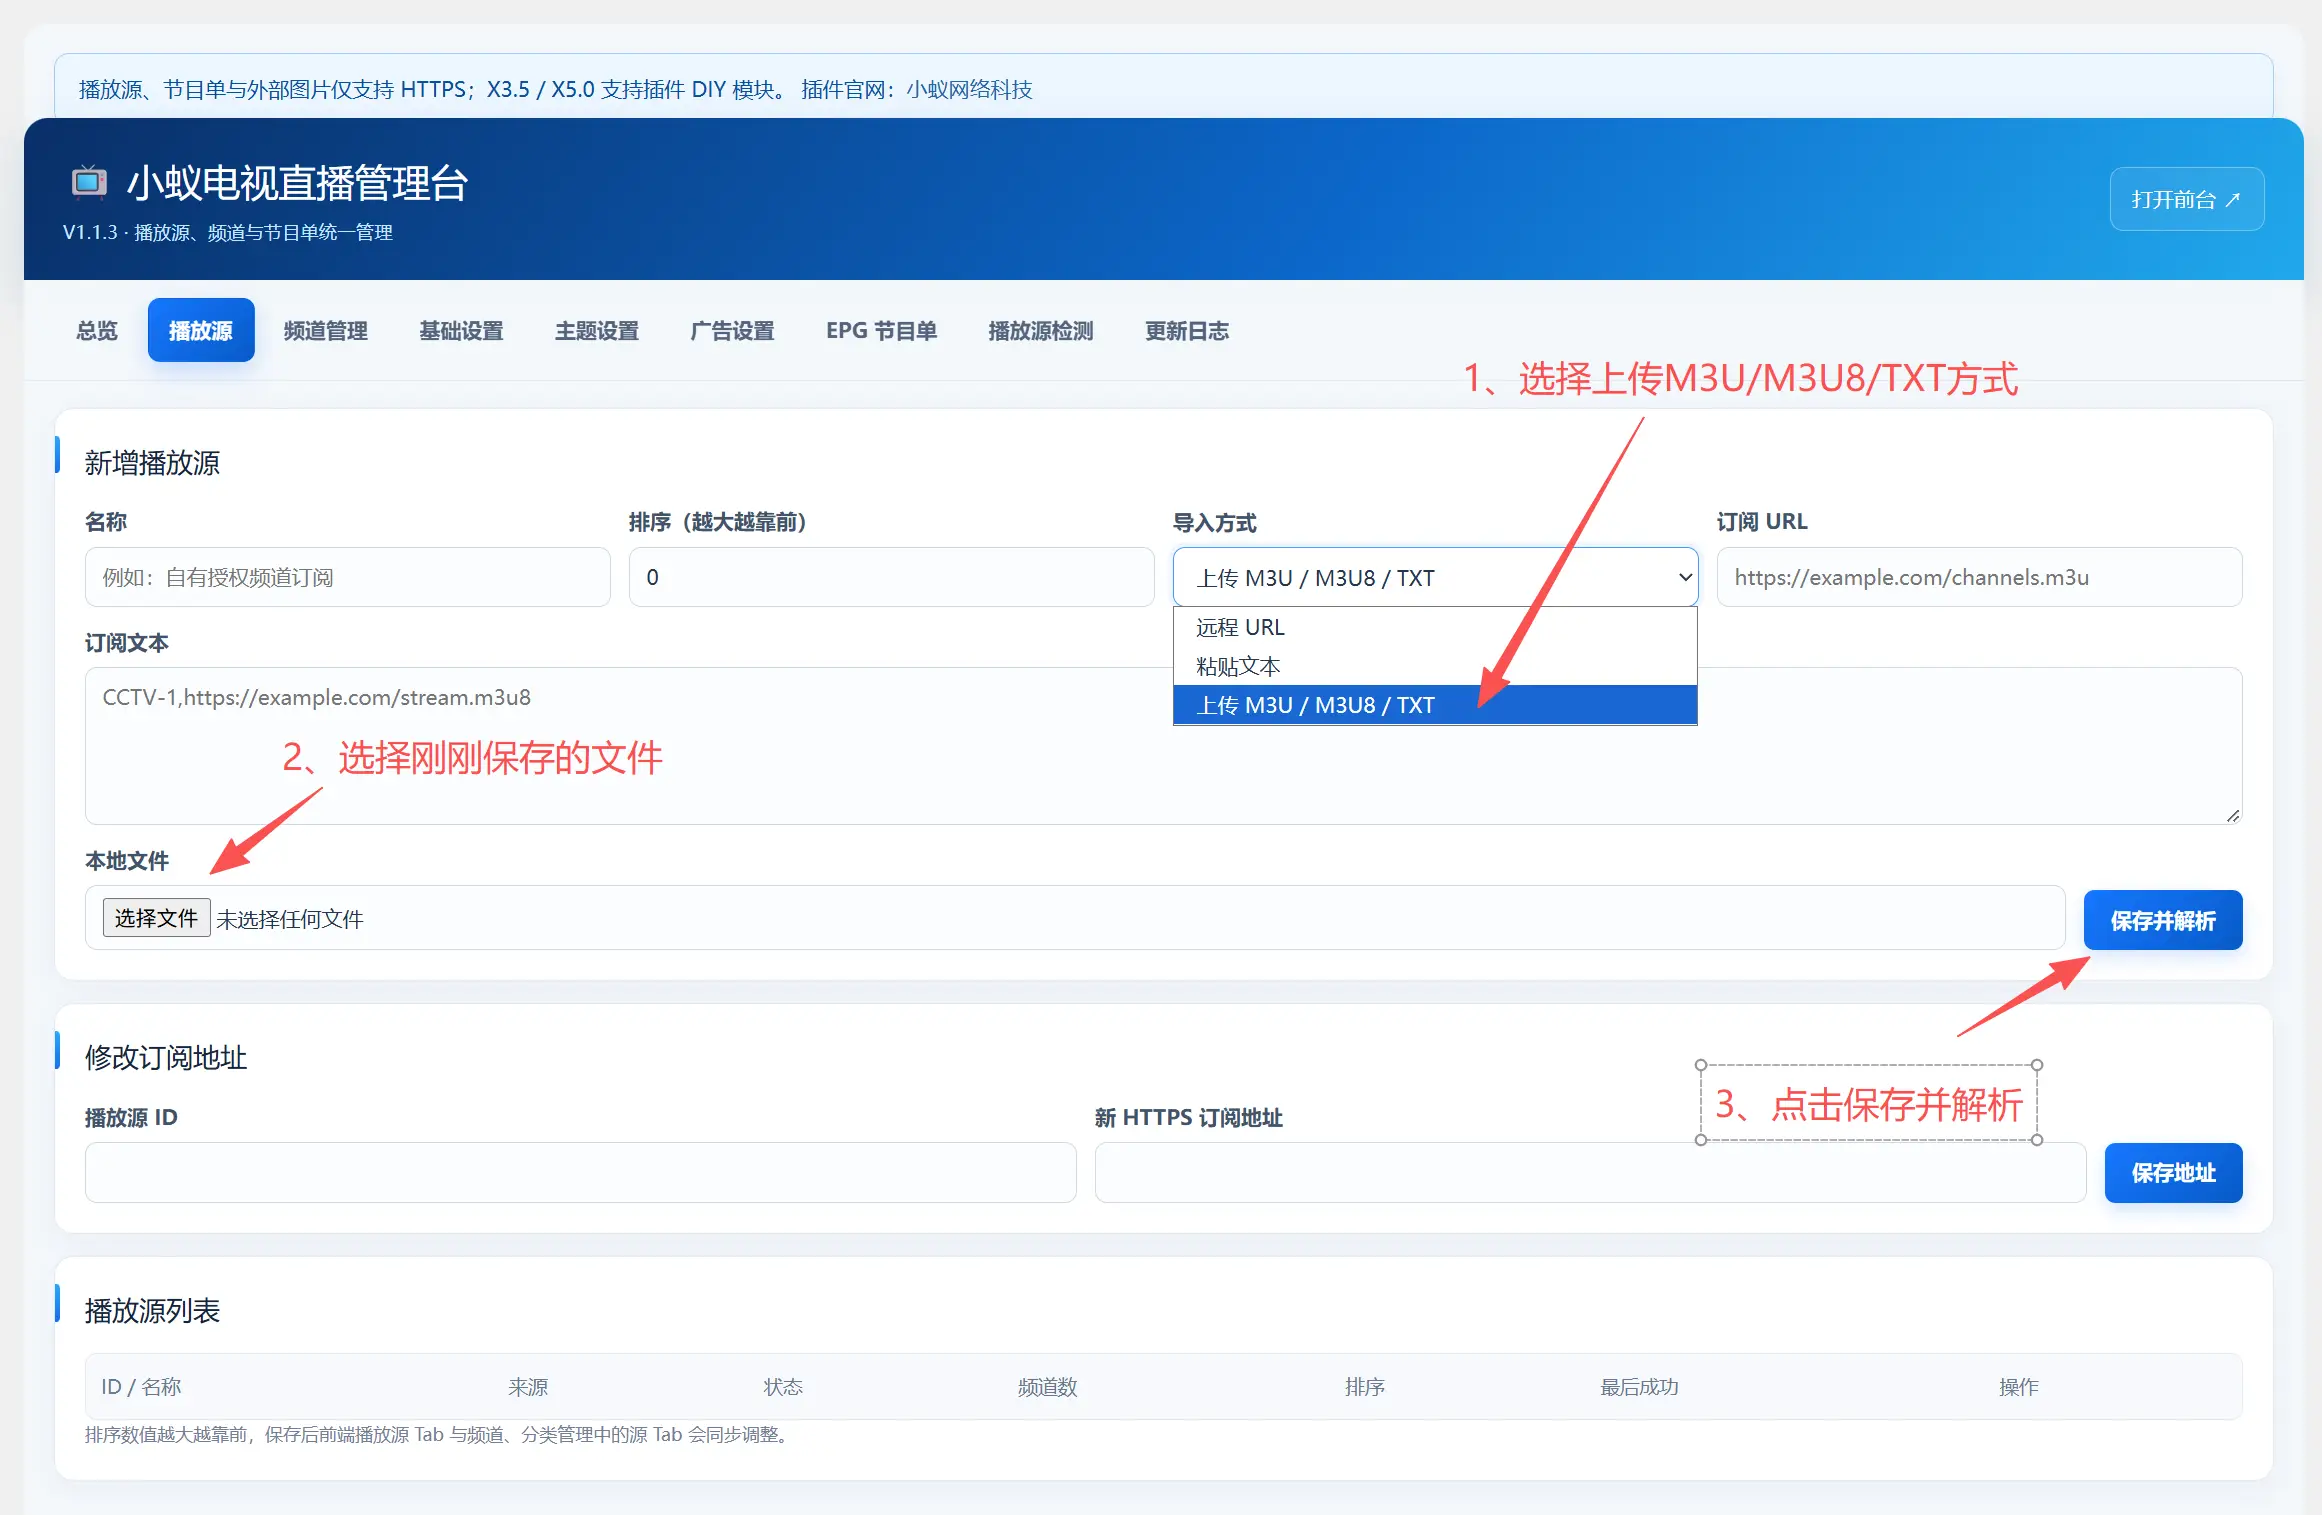
Task: Click 选择文件 to pick a local file
Action: pos(156,918)
